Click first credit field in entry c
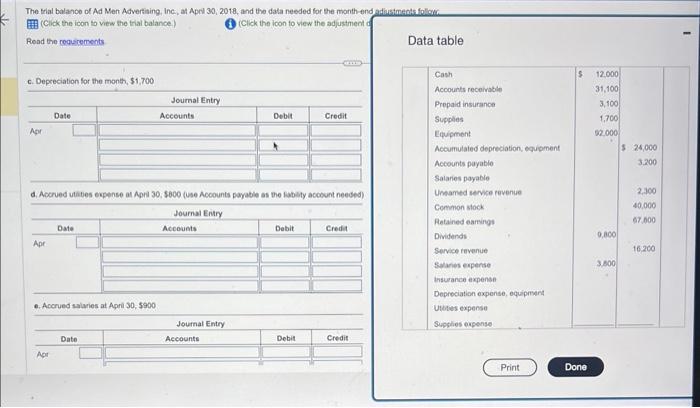 click(336, 130)
